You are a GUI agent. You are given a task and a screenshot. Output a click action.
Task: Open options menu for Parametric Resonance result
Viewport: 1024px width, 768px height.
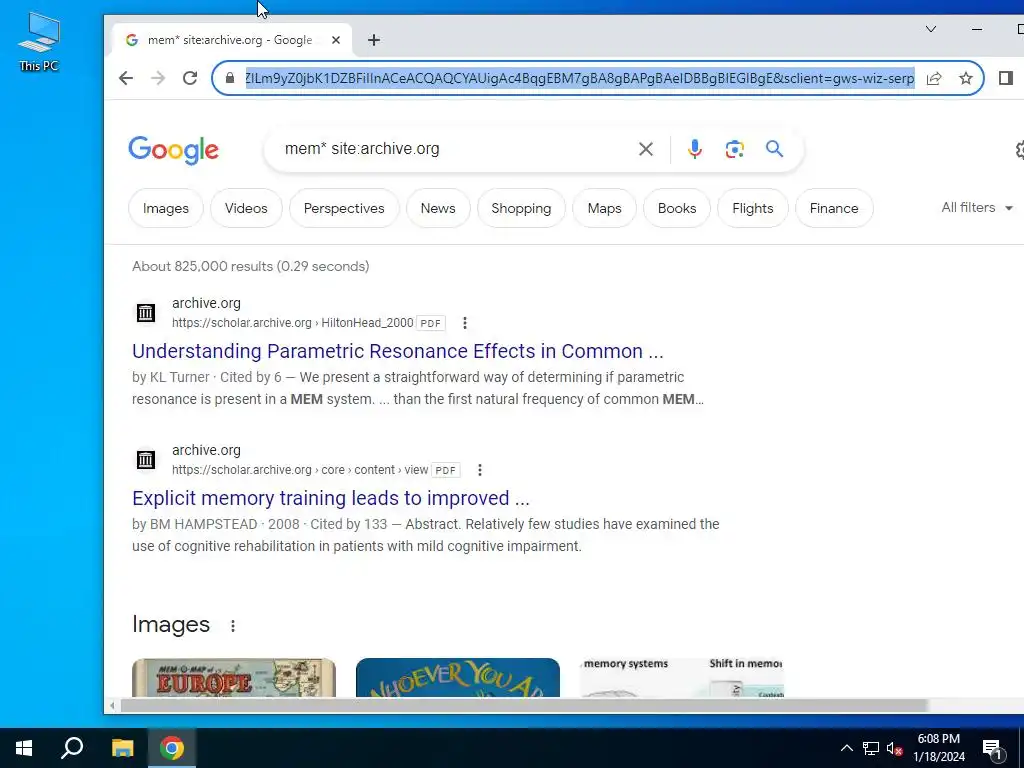[x=464, y=323]
